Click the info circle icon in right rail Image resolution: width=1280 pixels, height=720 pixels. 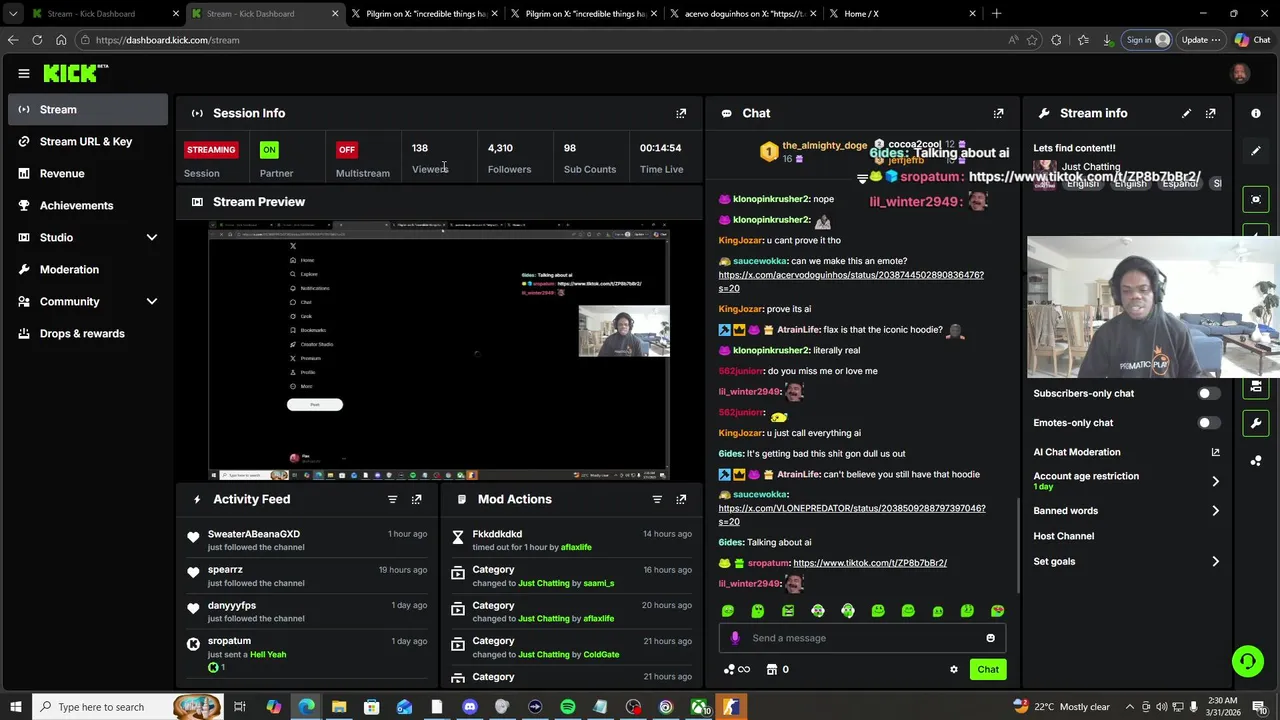pyautogui.click(x=1256, y=113)
